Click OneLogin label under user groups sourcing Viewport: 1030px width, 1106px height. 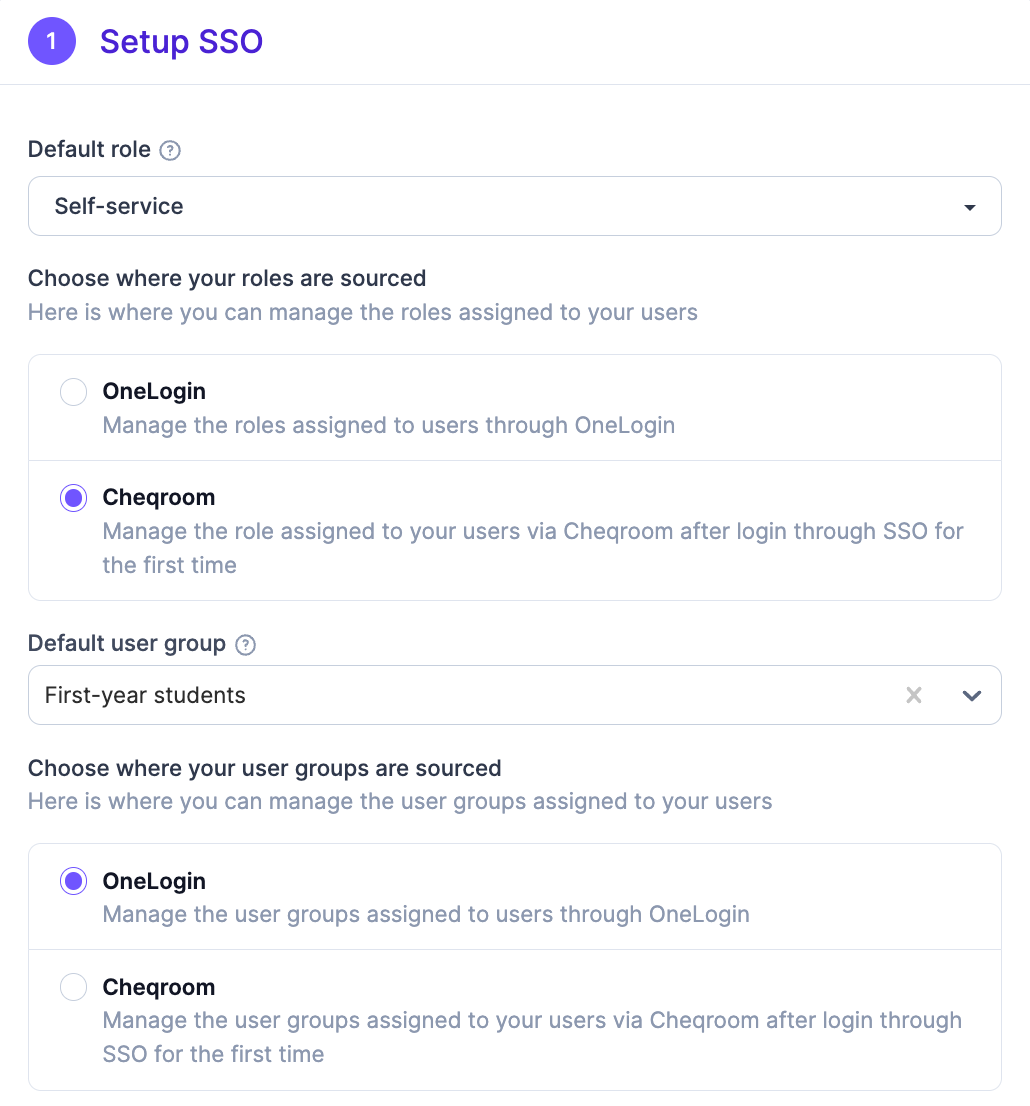[154, 881]
